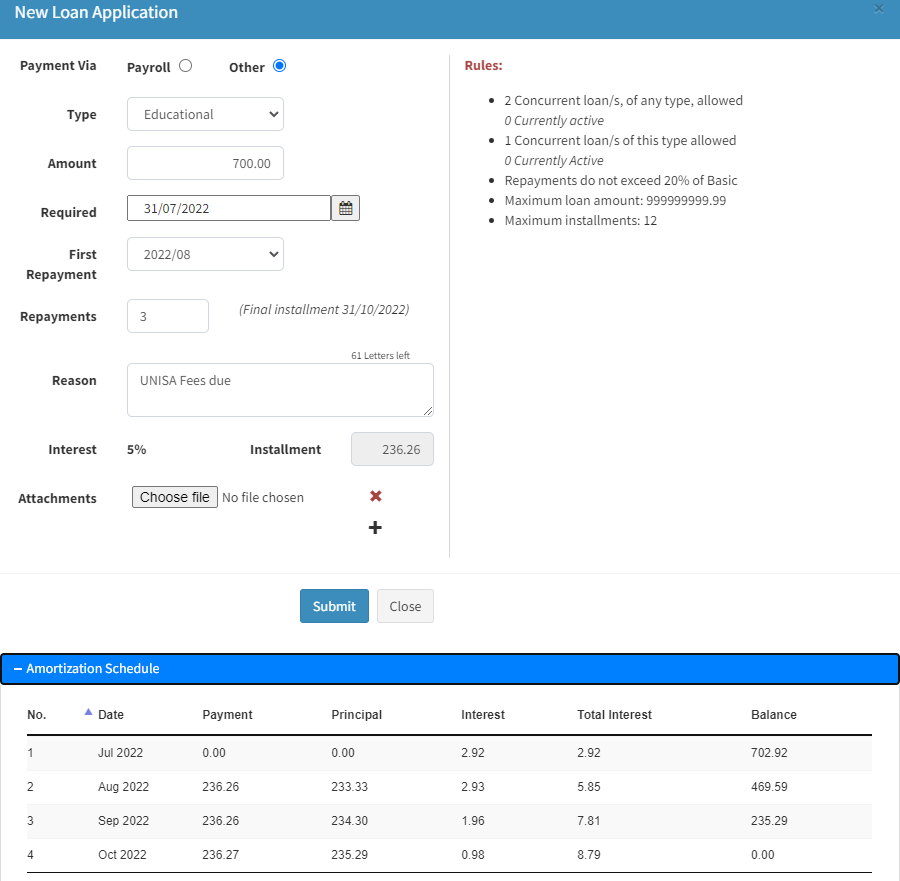This screenshot has width=900, height=881.
Task: Click the Close button
Action: 405,606
